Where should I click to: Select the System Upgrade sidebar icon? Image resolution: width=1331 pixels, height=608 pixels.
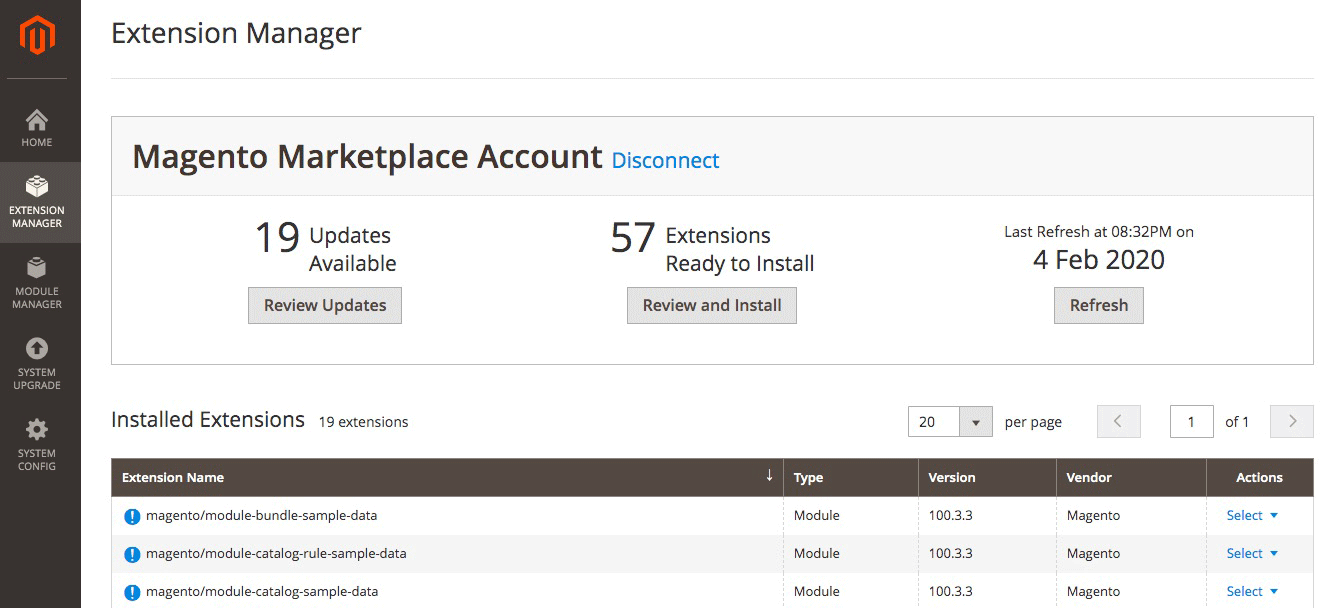click(37, 364)
